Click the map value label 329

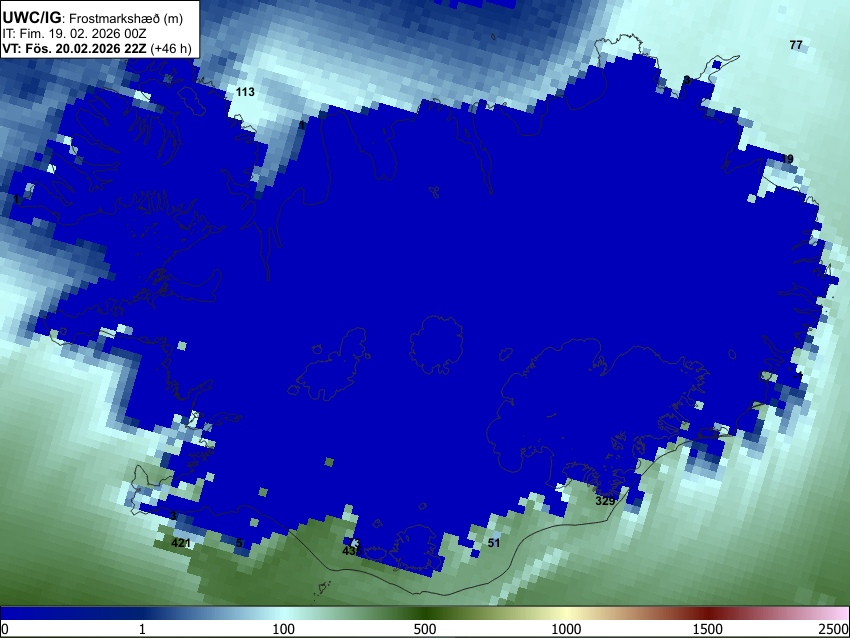pyautogui.click(x=605, y=501)
